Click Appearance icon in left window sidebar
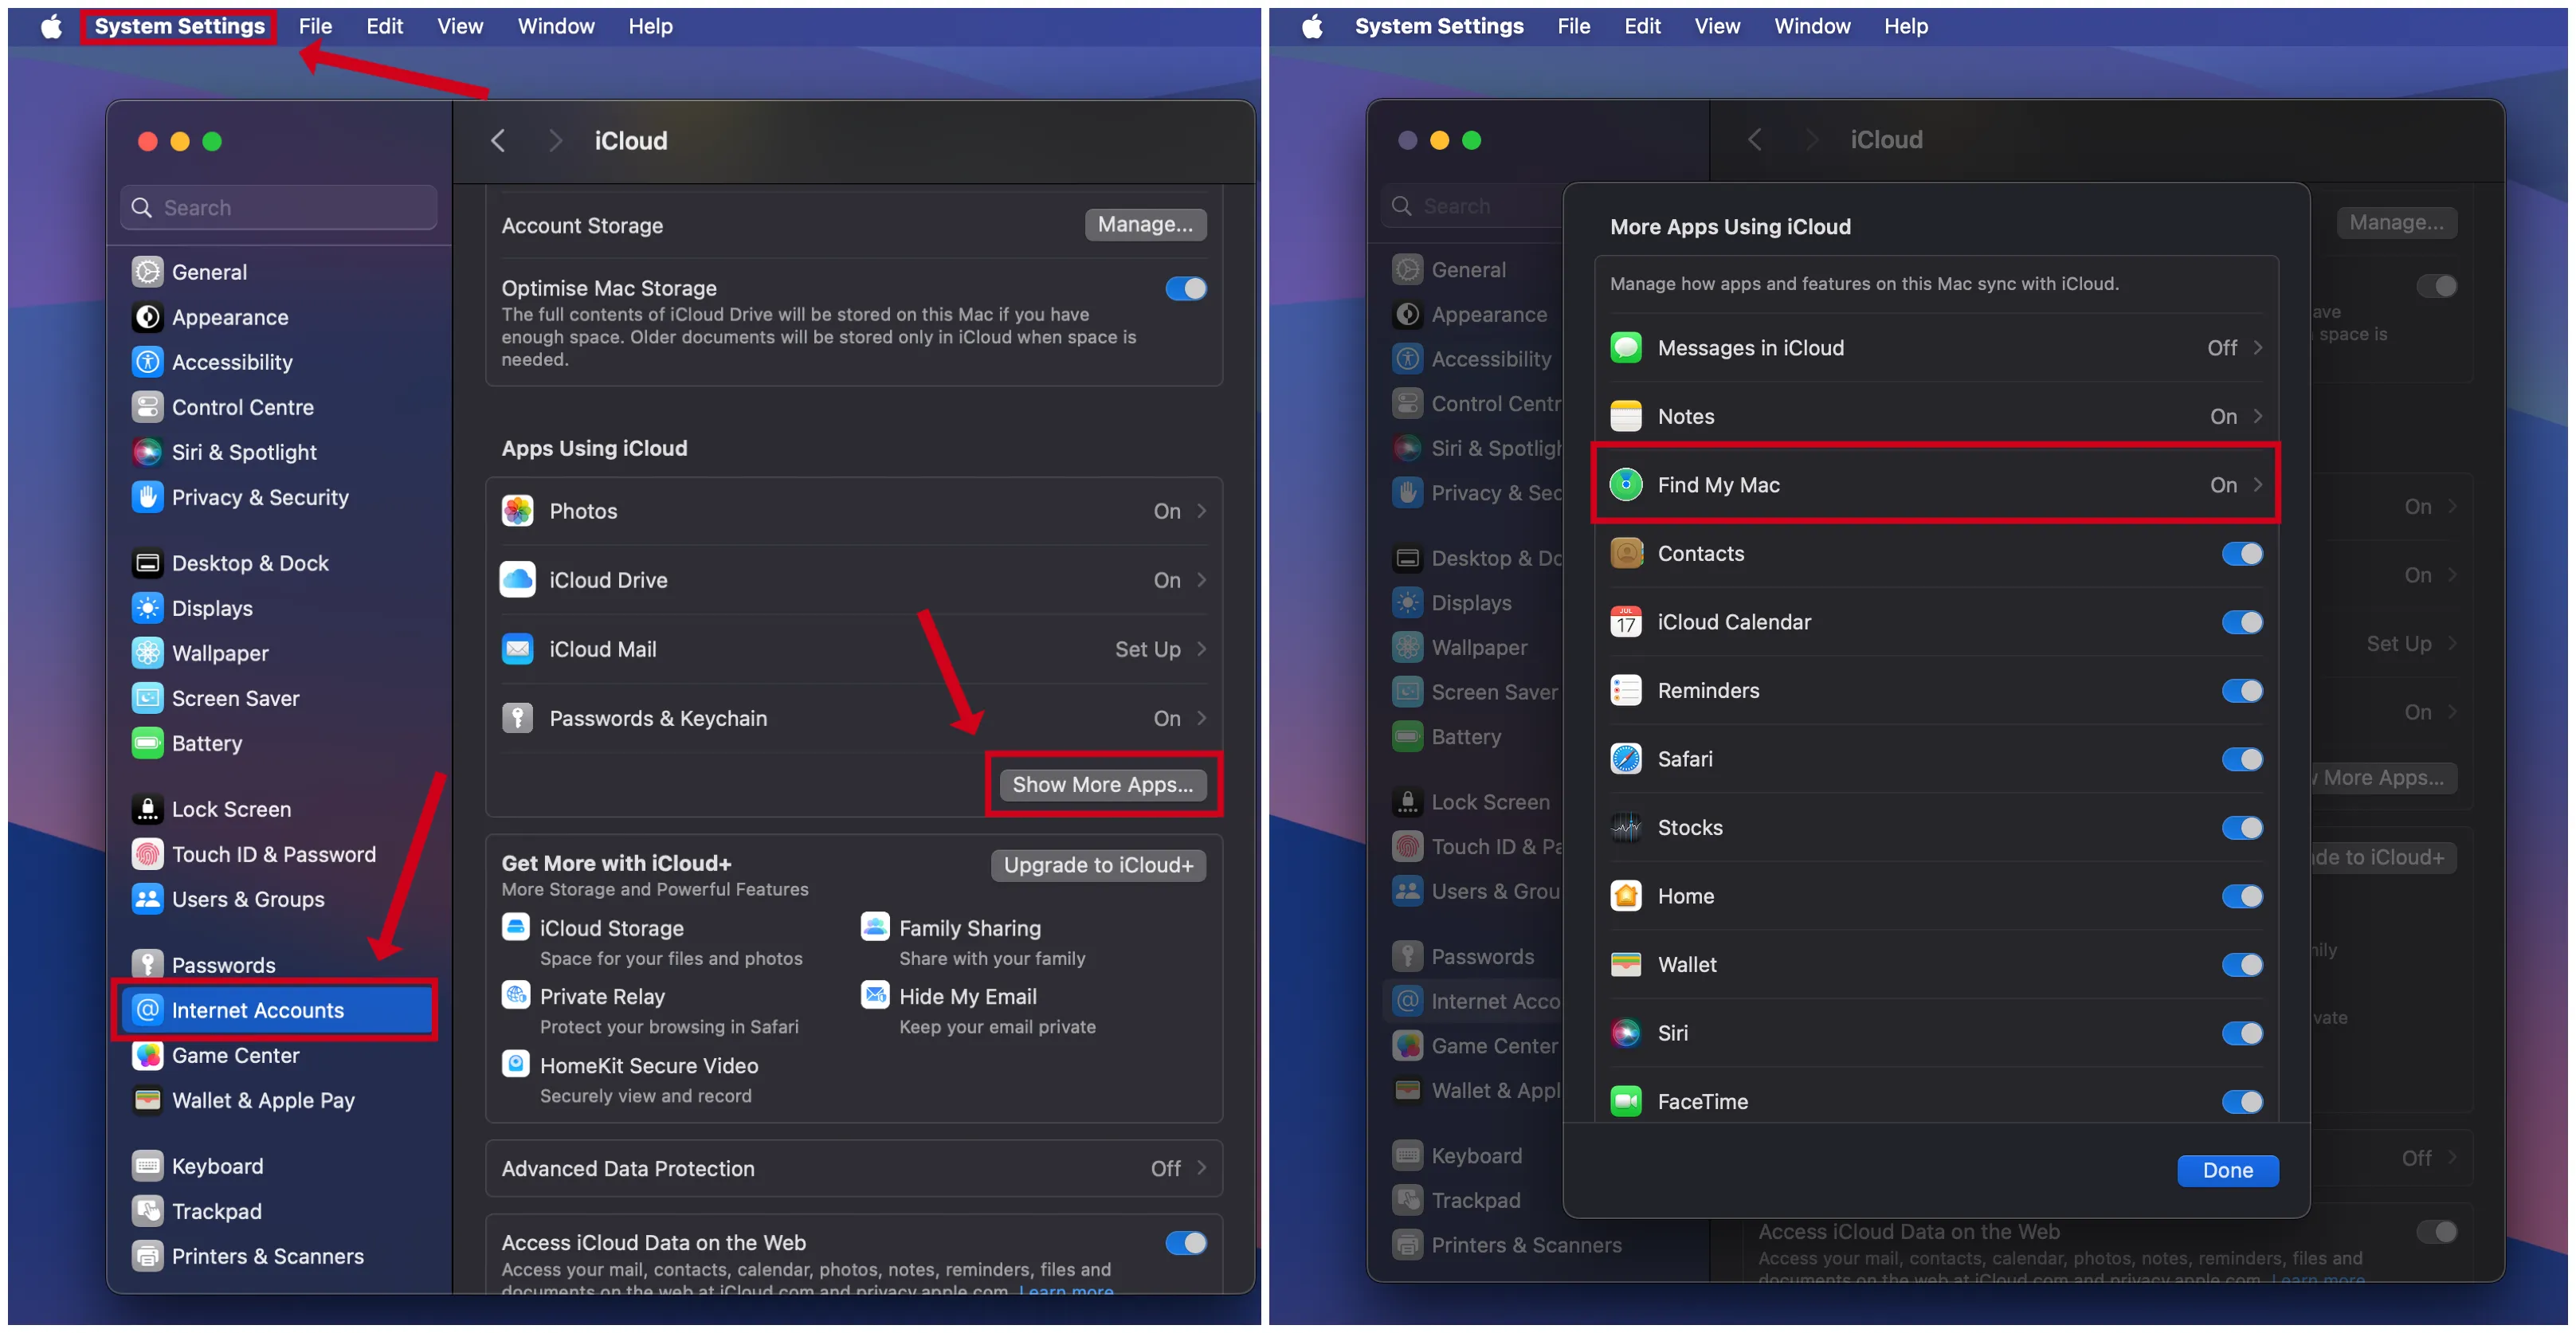Image resolution: width=2576 pixels, height=1333 pixels. pyautogui.click(x=148, y=317)
